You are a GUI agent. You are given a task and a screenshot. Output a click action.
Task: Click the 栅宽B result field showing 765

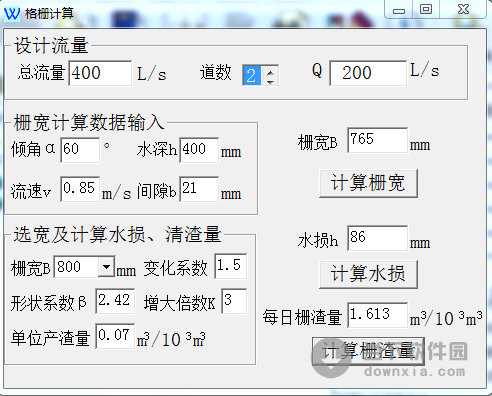click(378, 140)
